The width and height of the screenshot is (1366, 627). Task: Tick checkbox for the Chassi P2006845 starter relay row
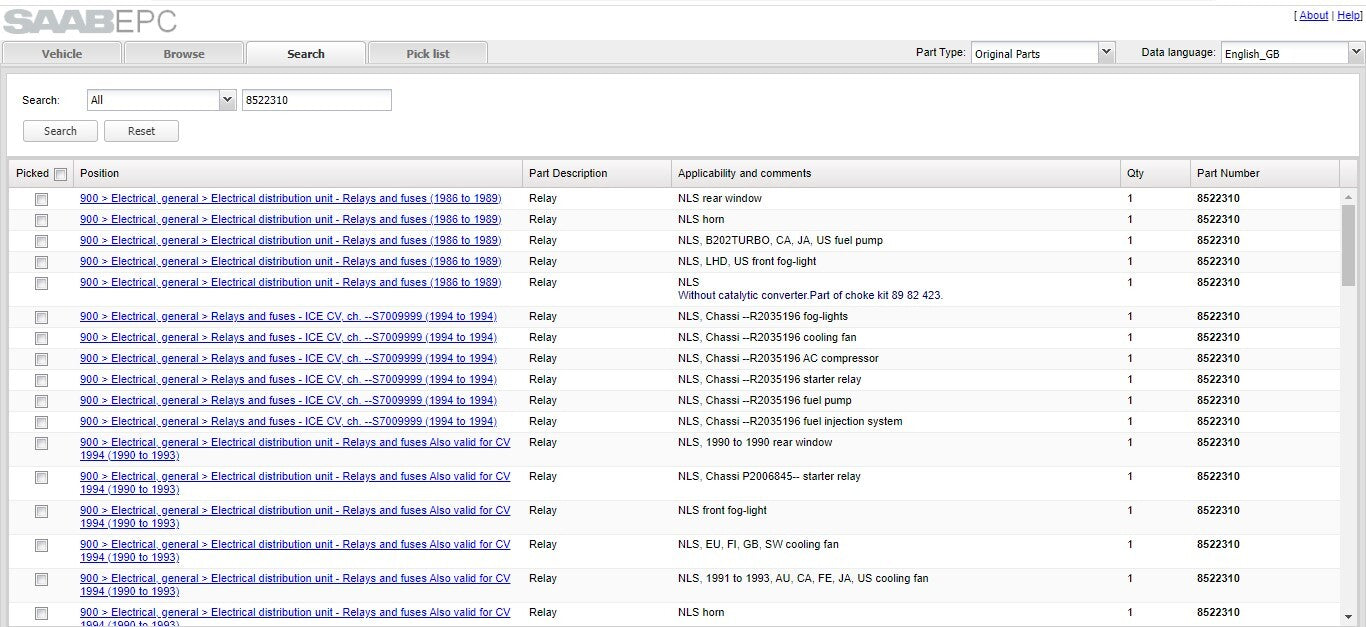tap(41, 477)
